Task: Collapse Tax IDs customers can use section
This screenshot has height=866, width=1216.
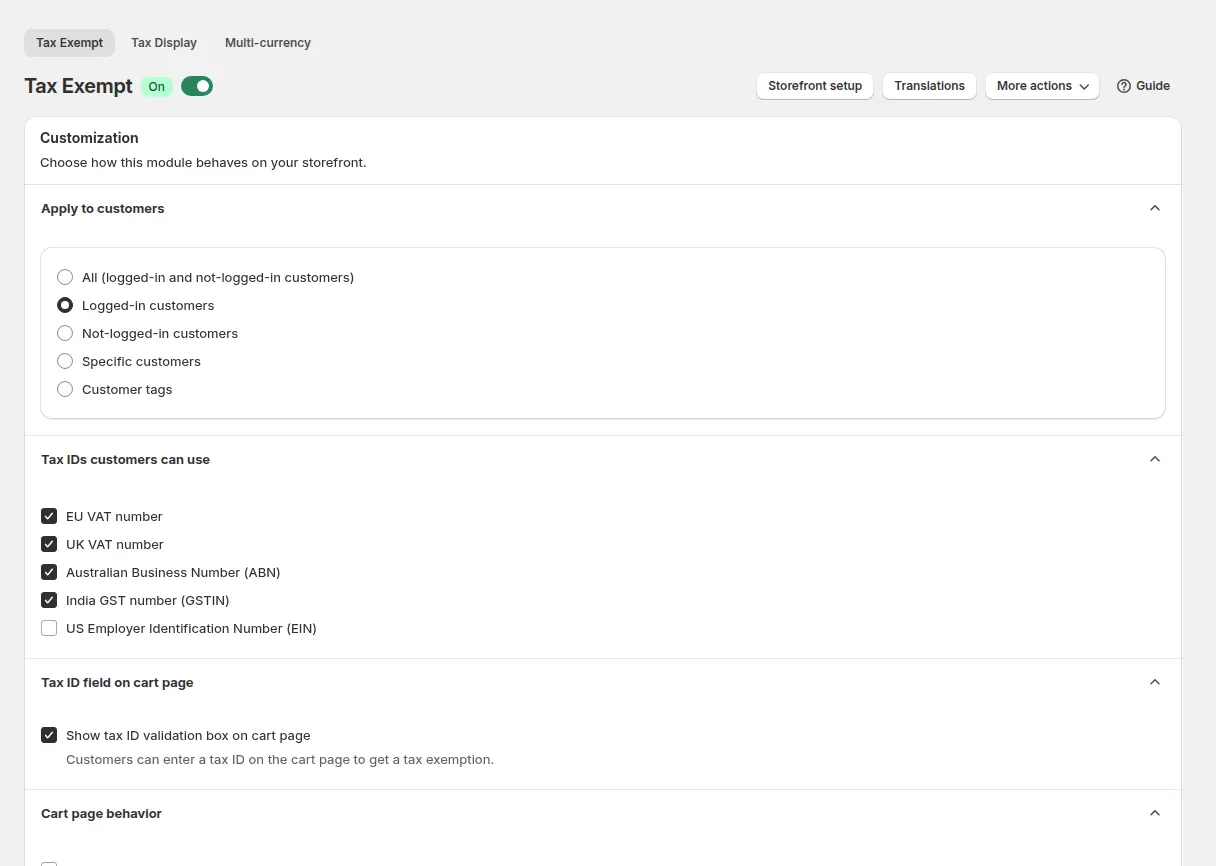Action: click(x=1155, y=459)
